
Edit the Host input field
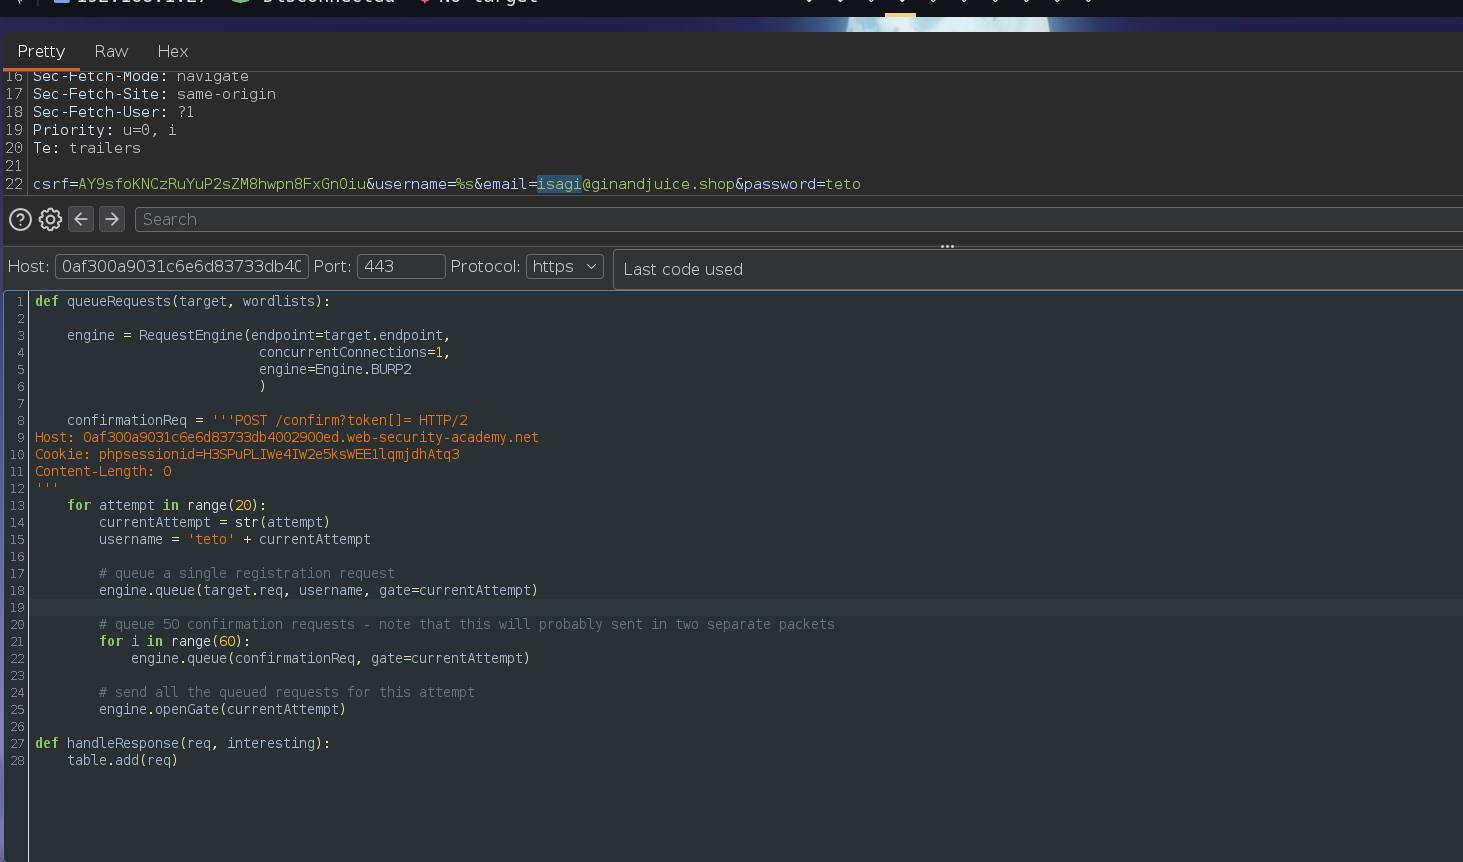pos(182,266)
